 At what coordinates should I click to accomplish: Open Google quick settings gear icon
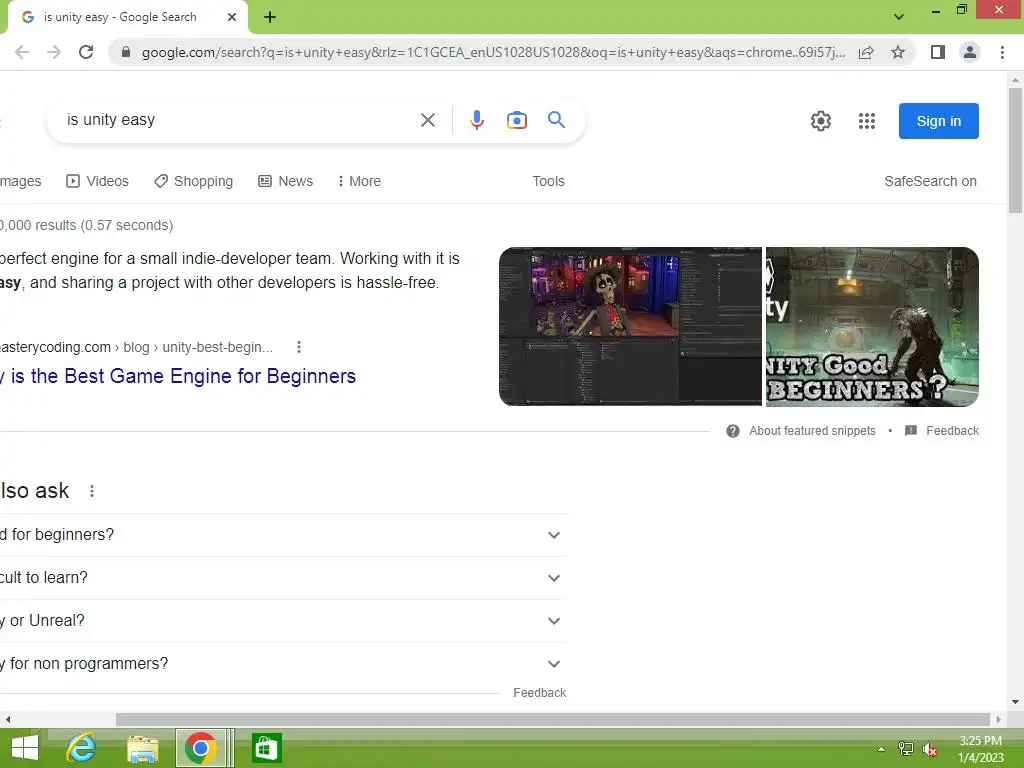(x=821, y=121)
